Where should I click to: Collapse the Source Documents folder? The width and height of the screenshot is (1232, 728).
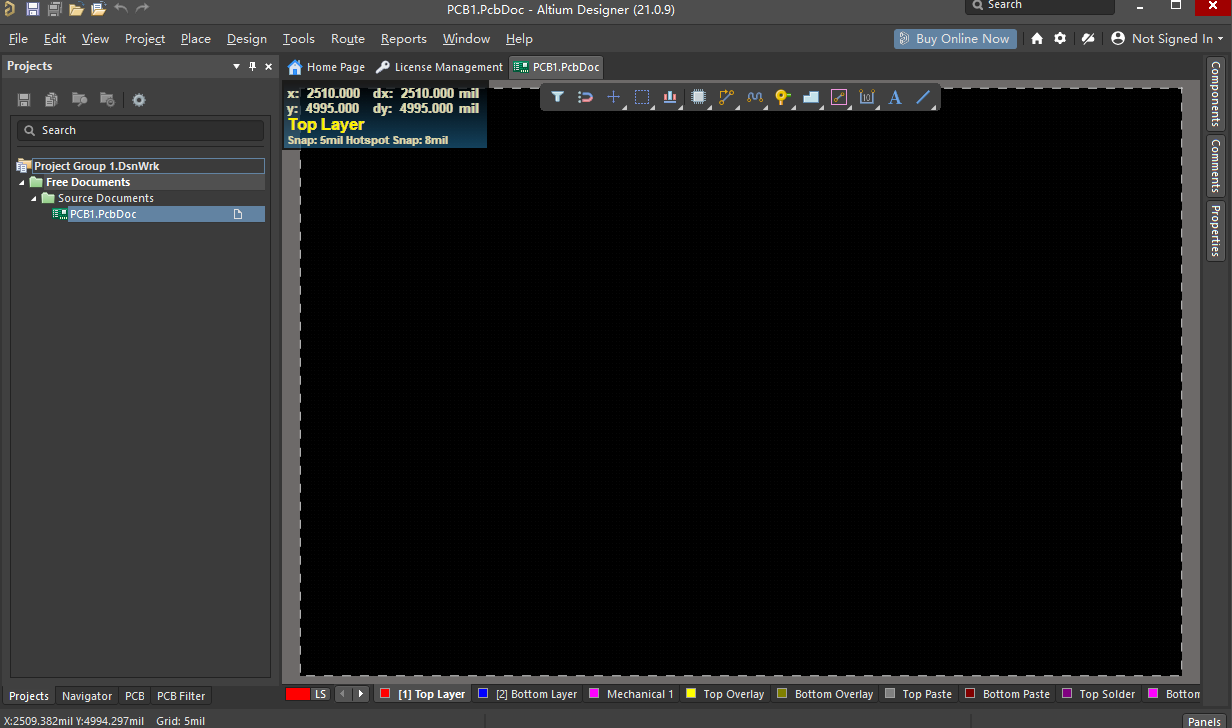[x=34, y=198]
